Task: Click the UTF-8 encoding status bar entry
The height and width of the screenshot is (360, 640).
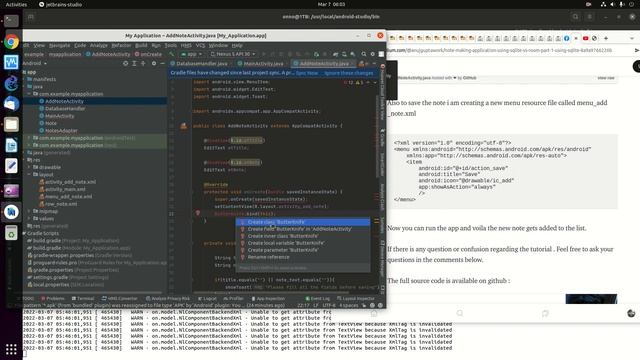Action: click(329, 305)
